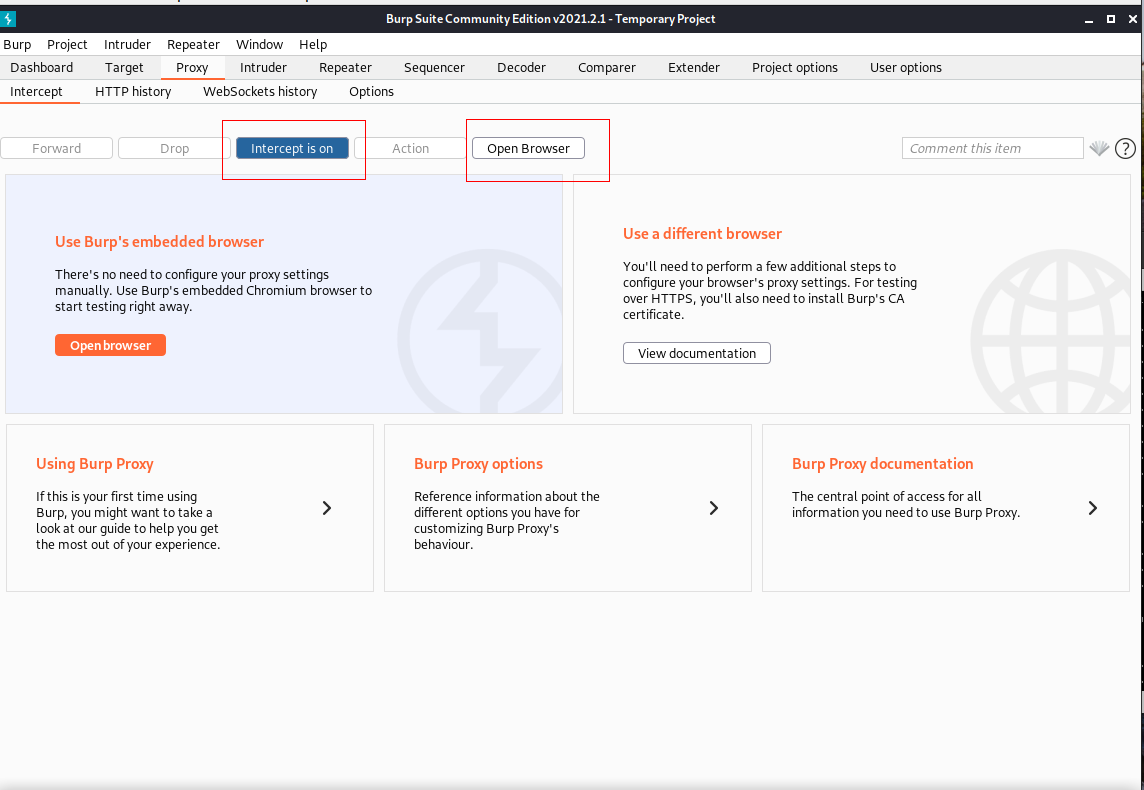Go to the Sequencer tab
The width and height of the screenshot is (1144, 790).
pyautogui.click(x=434, y=67)
